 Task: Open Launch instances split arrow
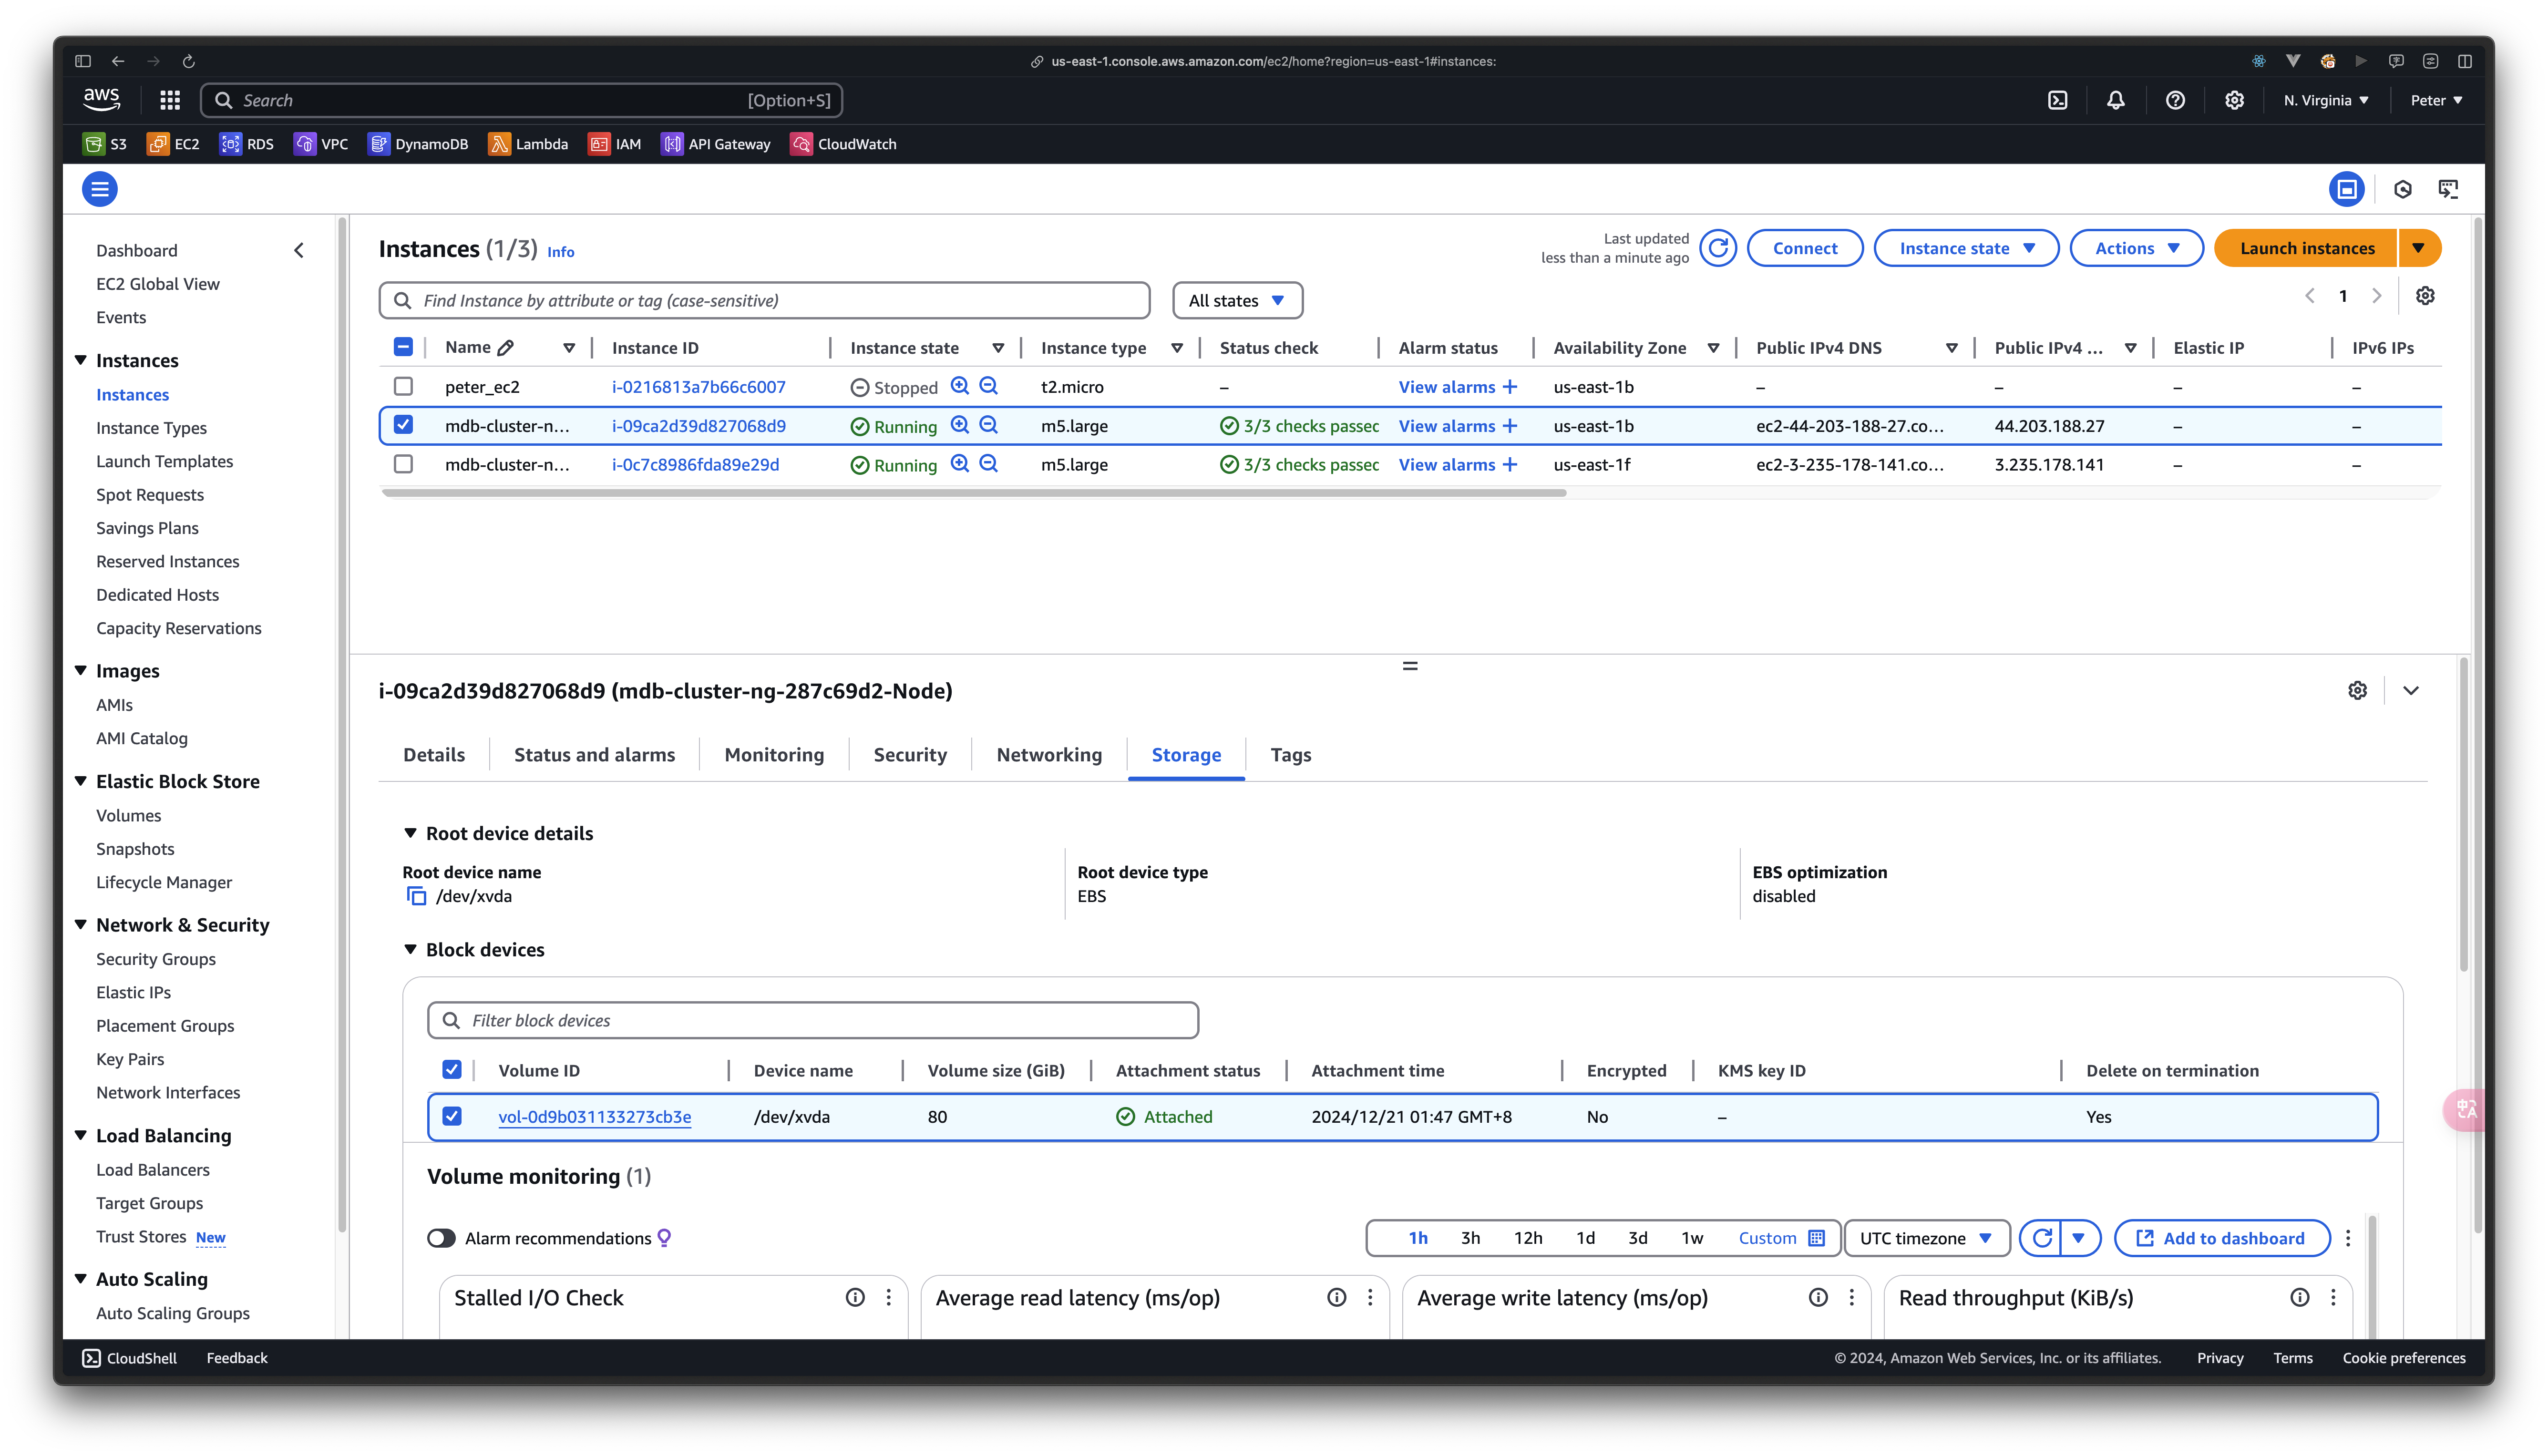[2418, 248]
